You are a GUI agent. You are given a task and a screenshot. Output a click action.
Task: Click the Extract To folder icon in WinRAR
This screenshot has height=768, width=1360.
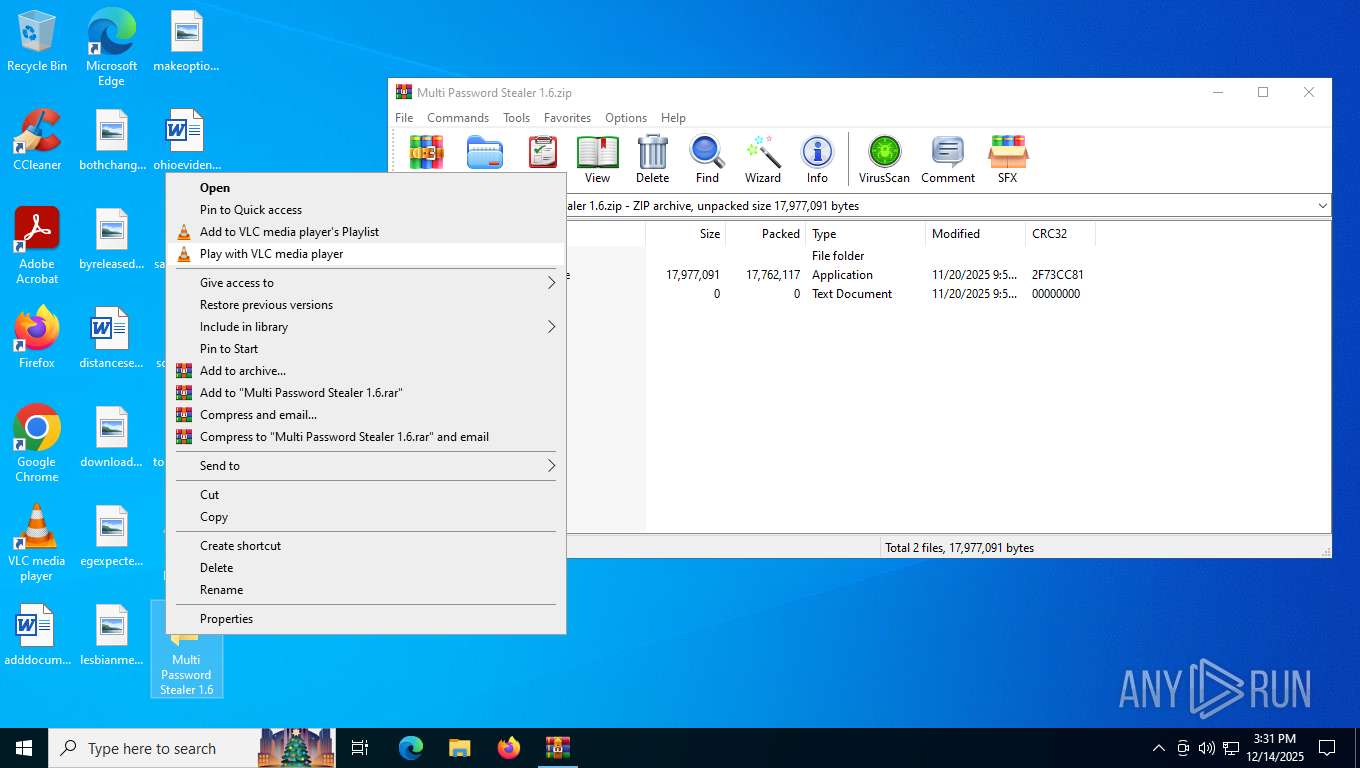(x=485, y=153)
